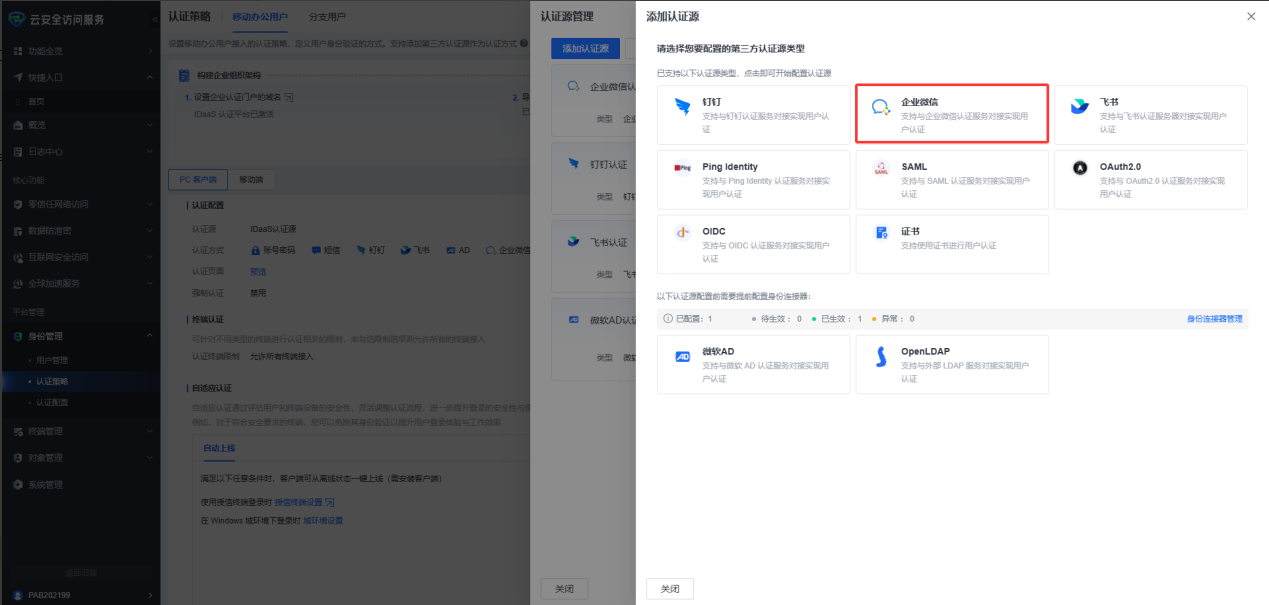Switch to the 移动办公用户 tab
This screenshot has width=1269, height=605.
click(x=260, y=17)
